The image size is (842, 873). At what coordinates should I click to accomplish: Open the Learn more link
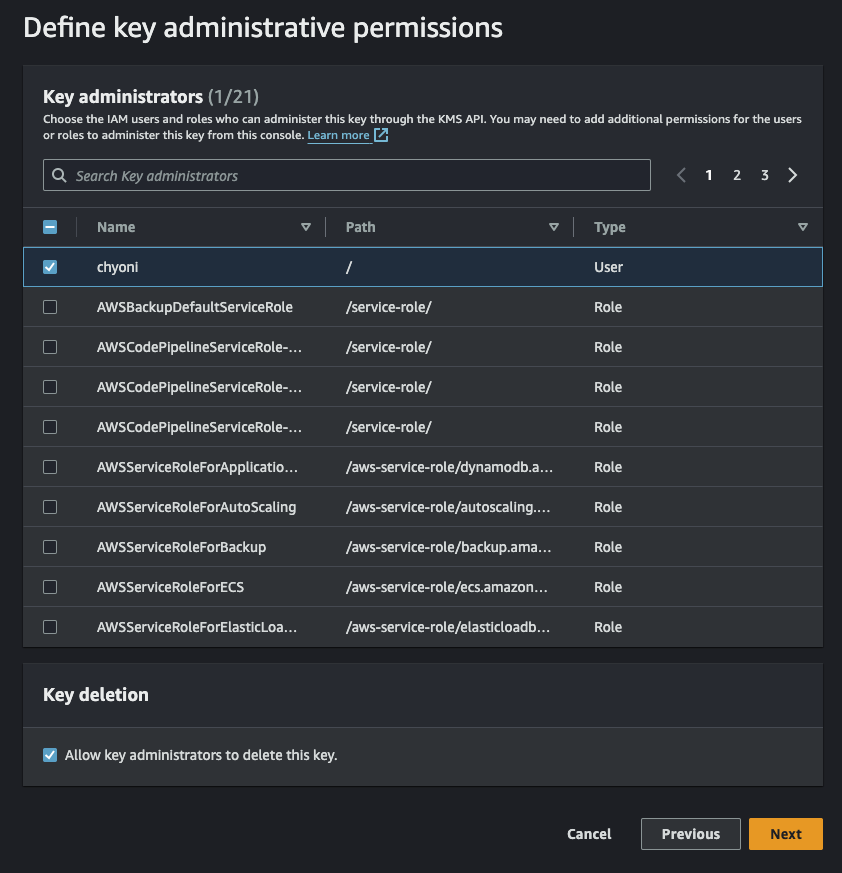click(x=338, y=135)
